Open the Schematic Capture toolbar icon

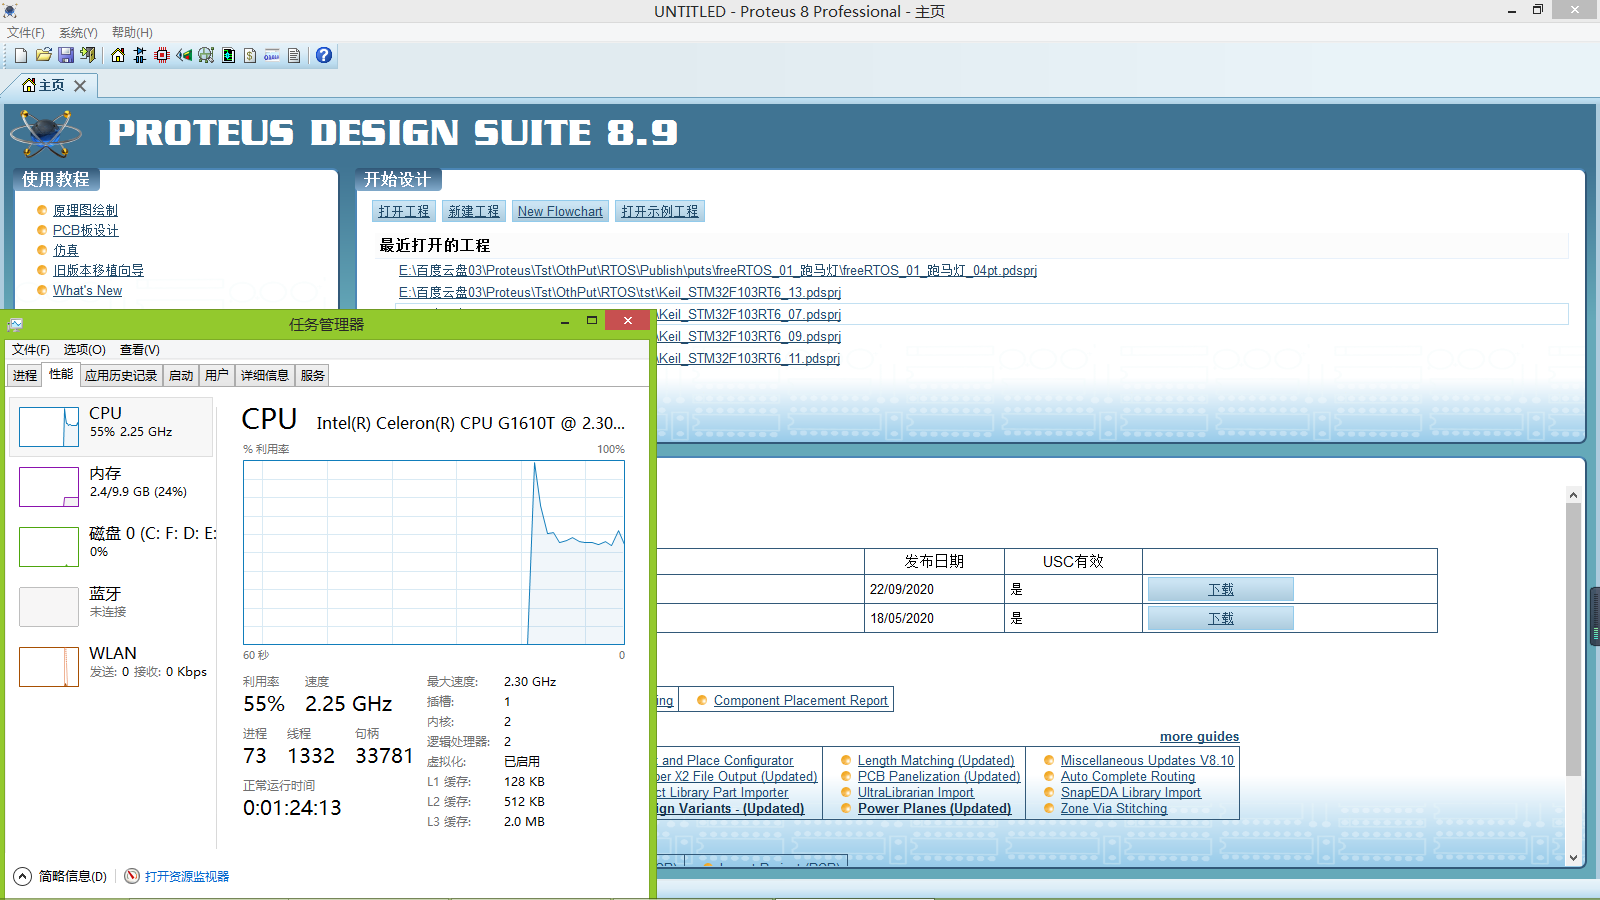[x=140, y=55]
